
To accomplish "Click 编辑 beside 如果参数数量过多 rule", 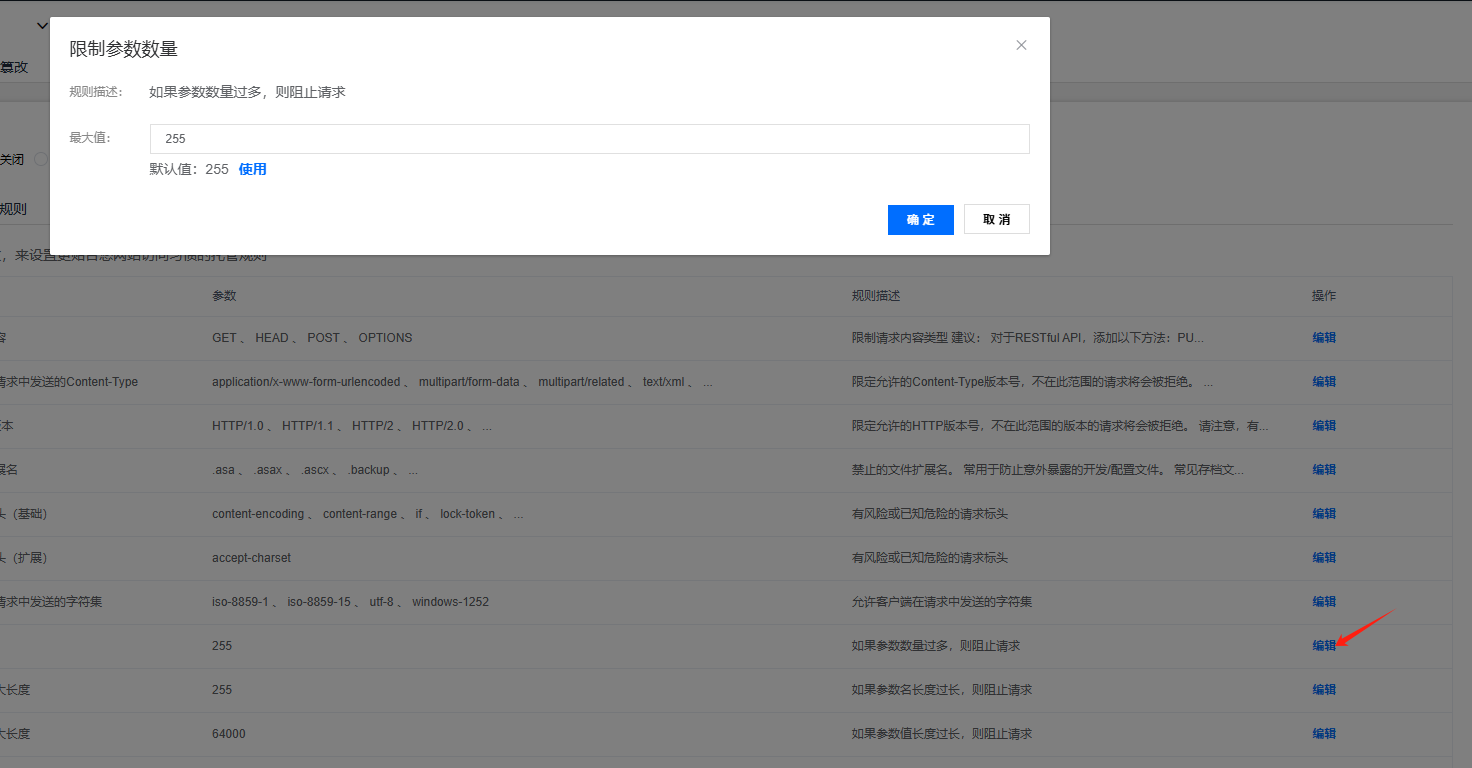I will click(1324, 646).
